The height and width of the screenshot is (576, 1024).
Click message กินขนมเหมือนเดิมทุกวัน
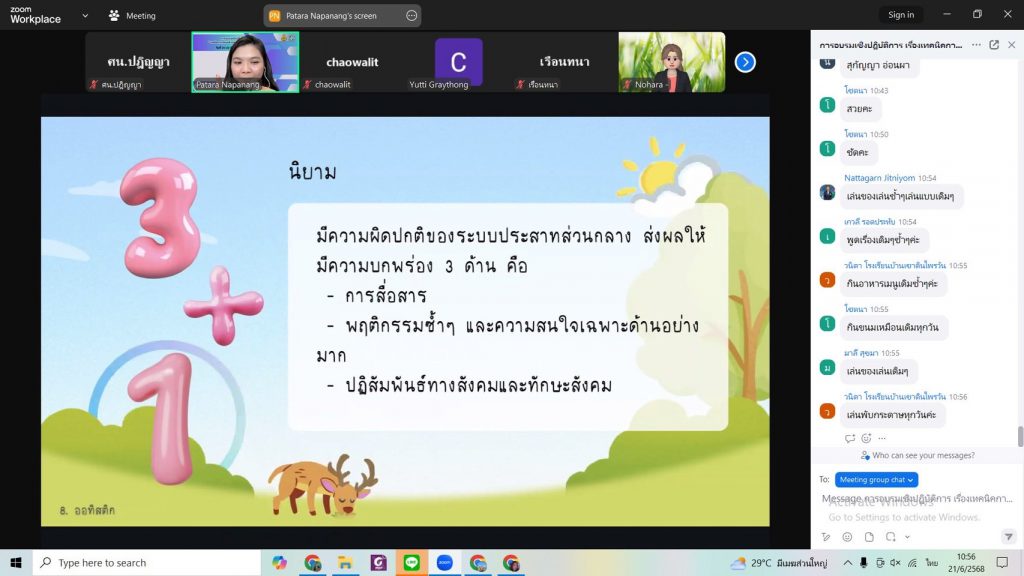point(893,327)
